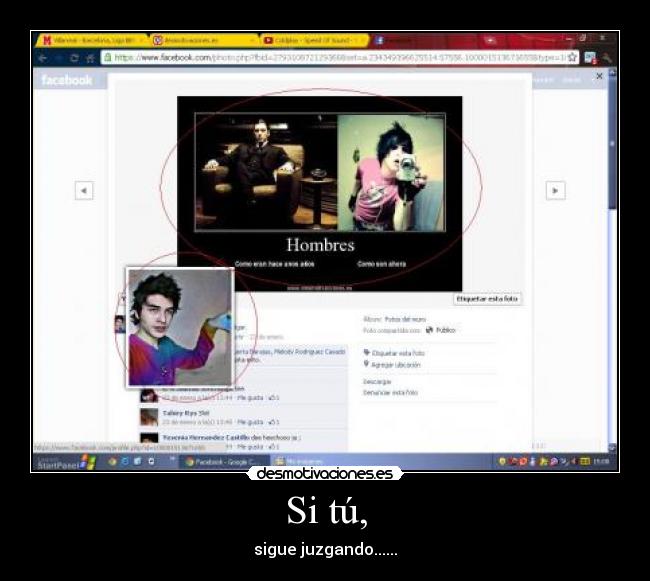The image size is (650, 581).
Task: Switch to the Marca Villarreal-Barcelona tab
Action: coord(93,40)
